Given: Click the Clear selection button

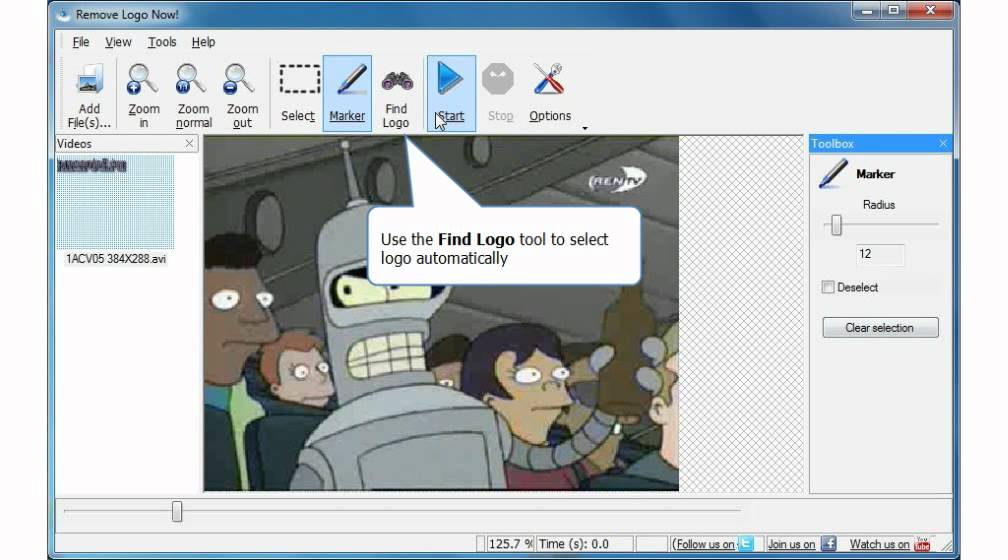Looking at the screenshot, I should (x=880, y=328).
